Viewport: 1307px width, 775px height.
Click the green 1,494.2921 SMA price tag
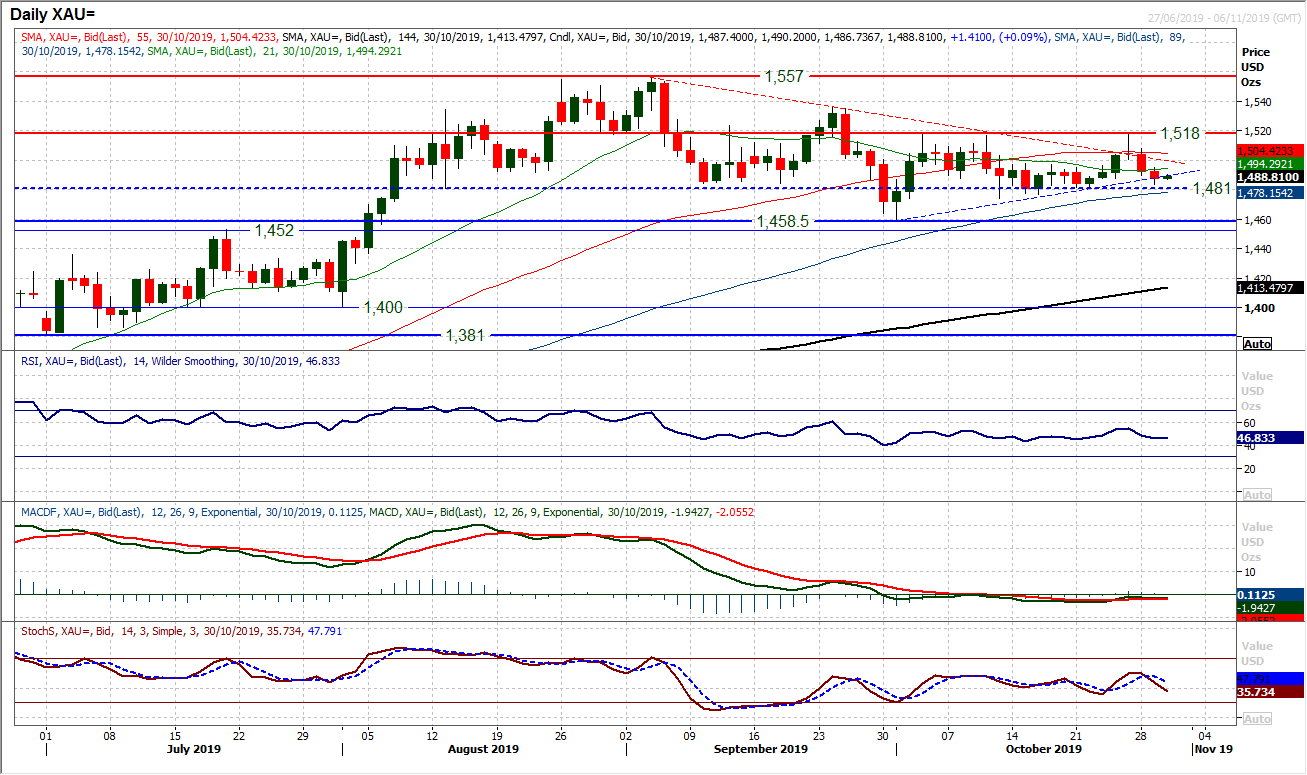1270,163
